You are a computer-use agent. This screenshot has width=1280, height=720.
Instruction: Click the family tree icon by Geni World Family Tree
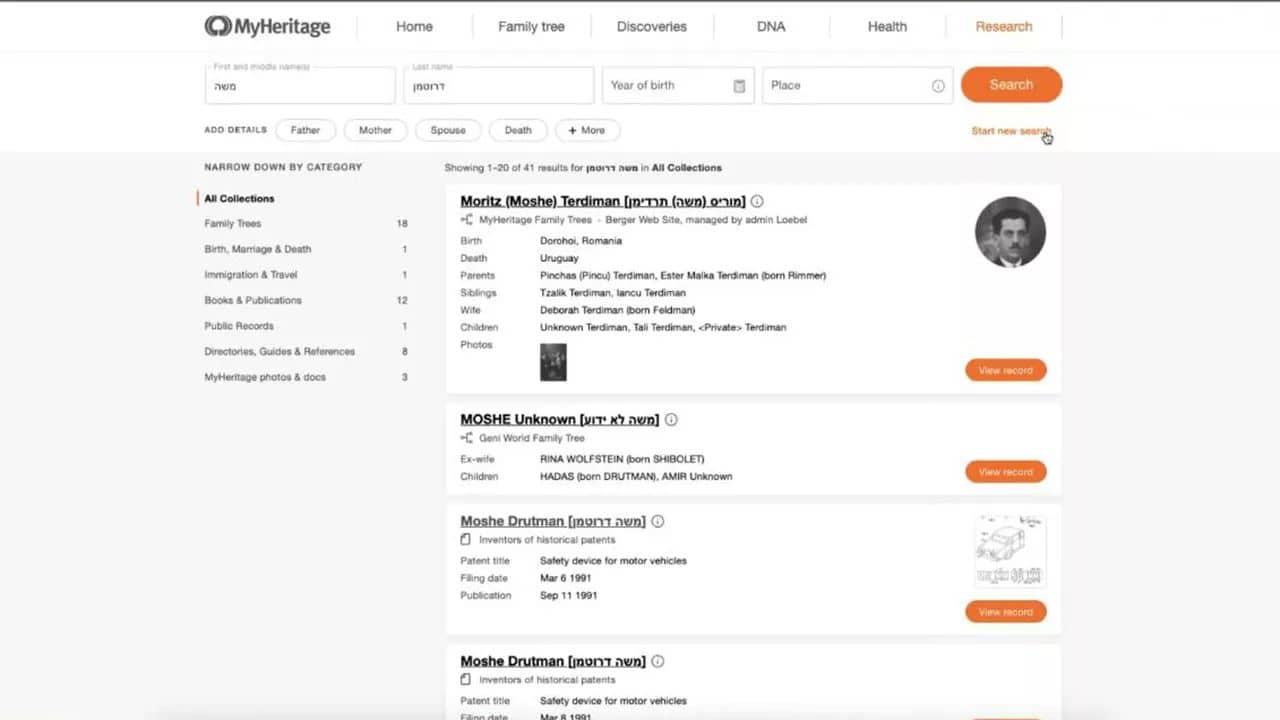click(467, 438)
